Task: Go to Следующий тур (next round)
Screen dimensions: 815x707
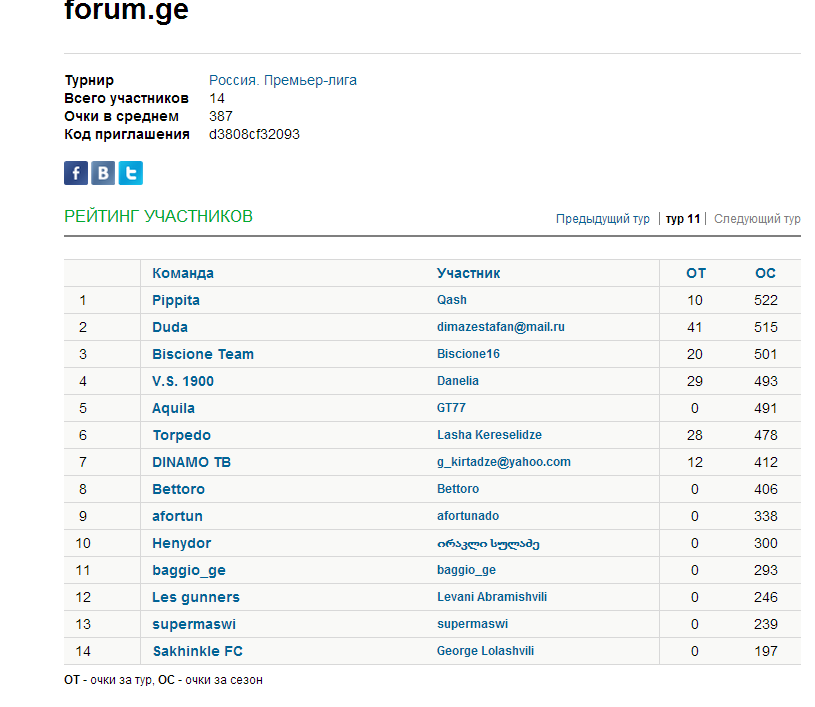Action: tap(757, 219)
